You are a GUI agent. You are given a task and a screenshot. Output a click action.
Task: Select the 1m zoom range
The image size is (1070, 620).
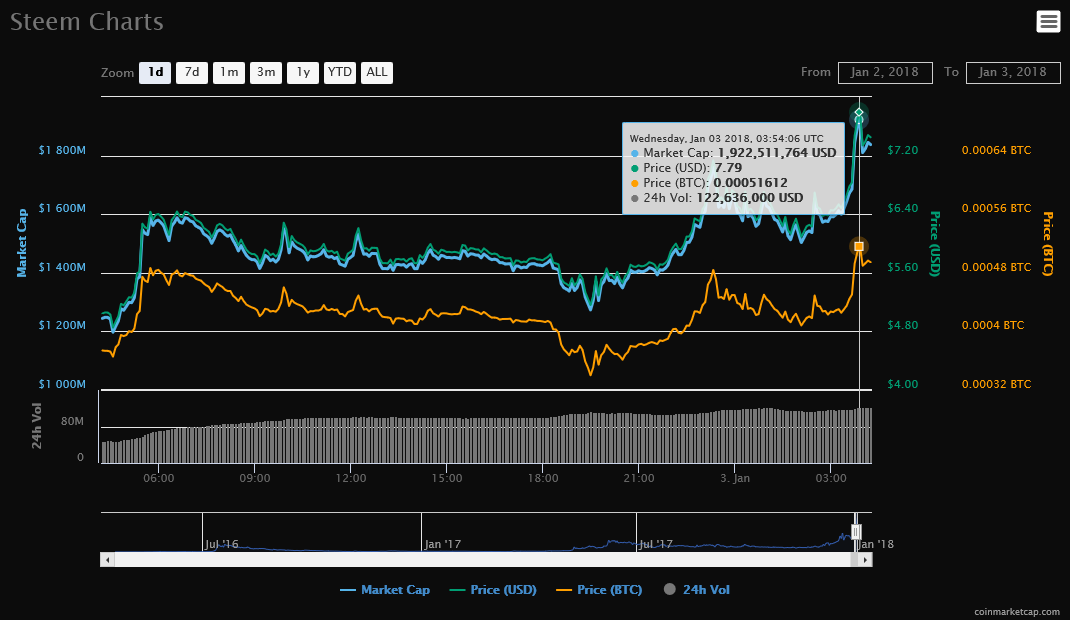click(x=229, y=72)
